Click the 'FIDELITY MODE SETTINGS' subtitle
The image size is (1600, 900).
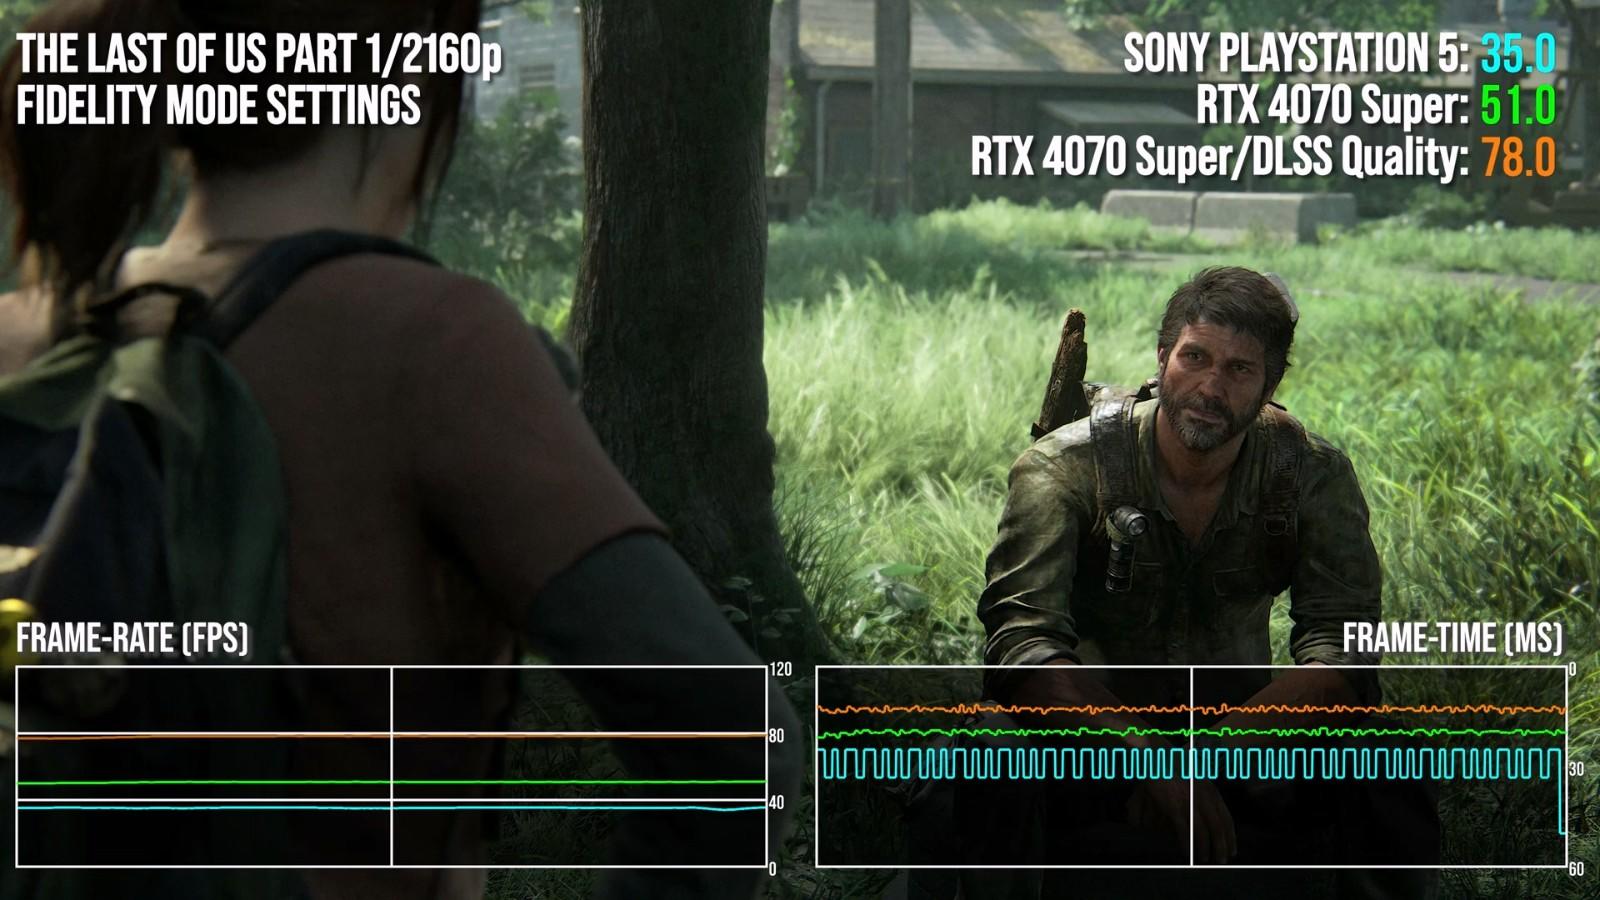coord(218,106)
